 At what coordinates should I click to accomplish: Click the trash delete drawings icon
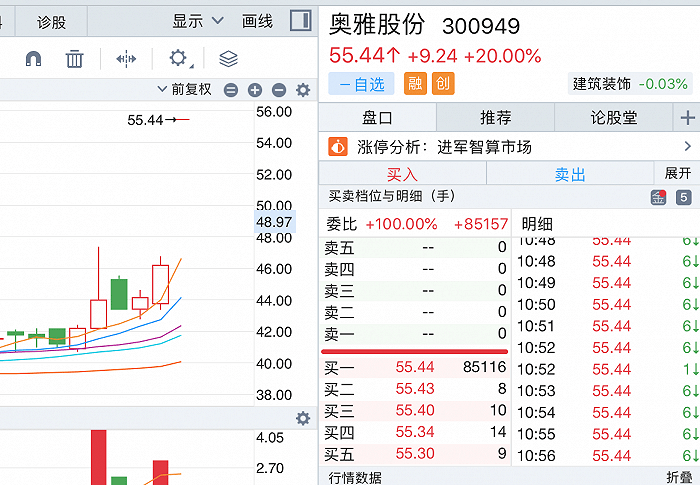75,59
